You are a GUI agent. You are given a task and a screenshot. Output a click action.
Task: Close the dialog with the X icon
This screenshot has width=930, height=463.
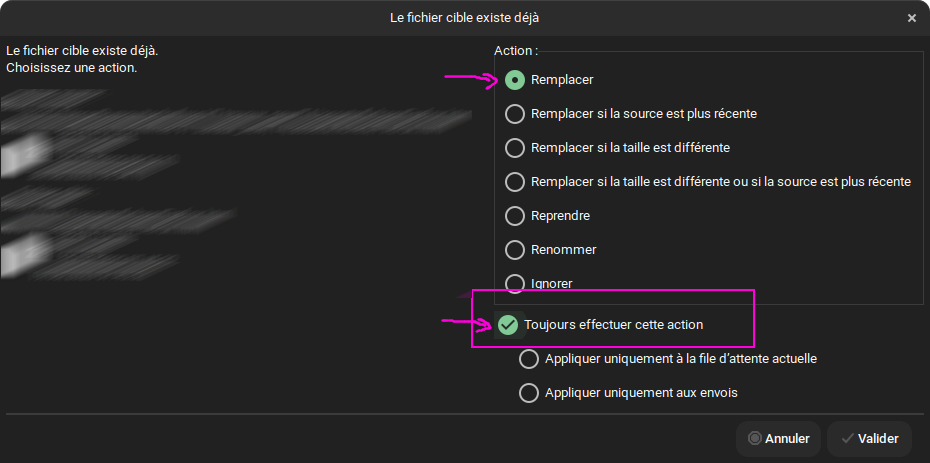point(912,18)
